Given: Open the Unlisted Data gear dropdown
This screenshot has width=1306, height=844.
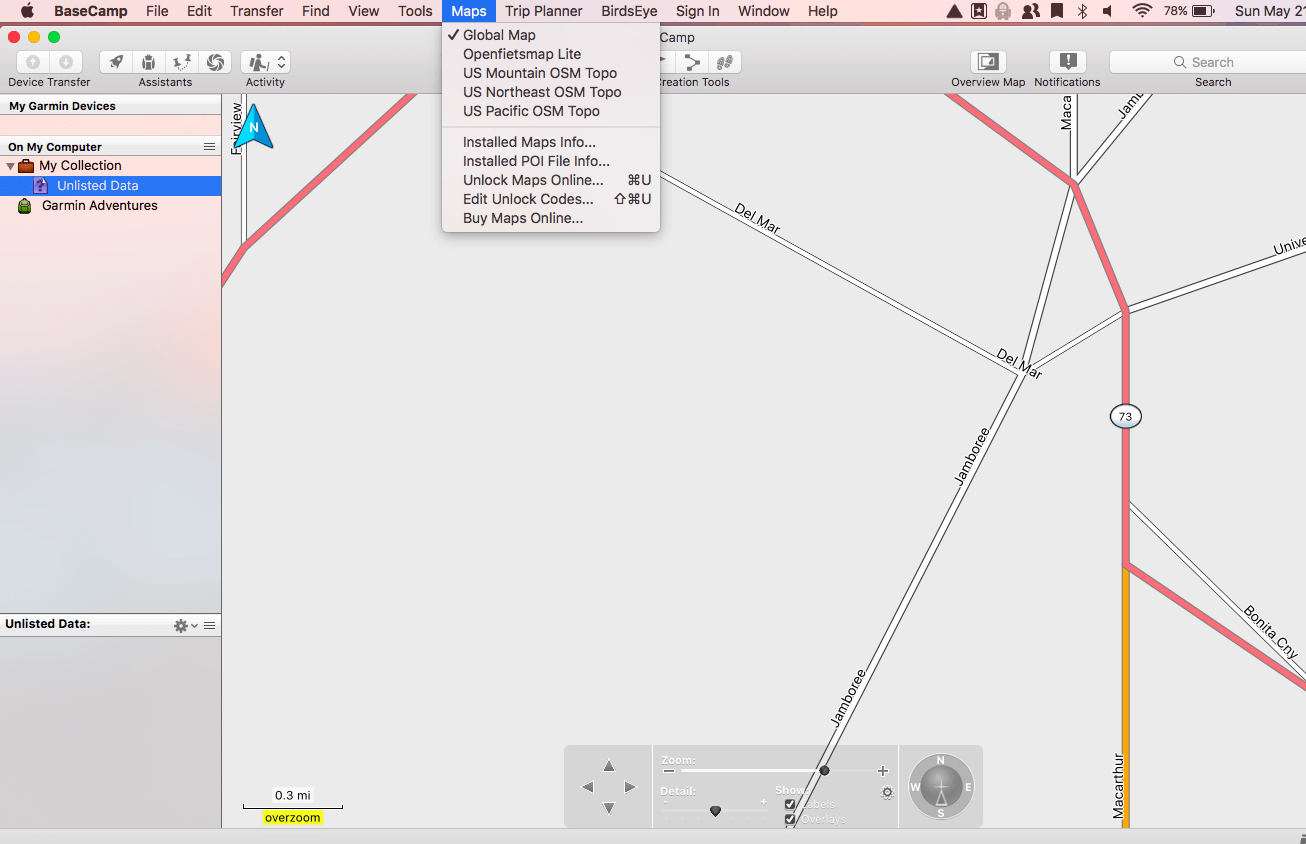Looking at the screenshot, I should point(181,624).
